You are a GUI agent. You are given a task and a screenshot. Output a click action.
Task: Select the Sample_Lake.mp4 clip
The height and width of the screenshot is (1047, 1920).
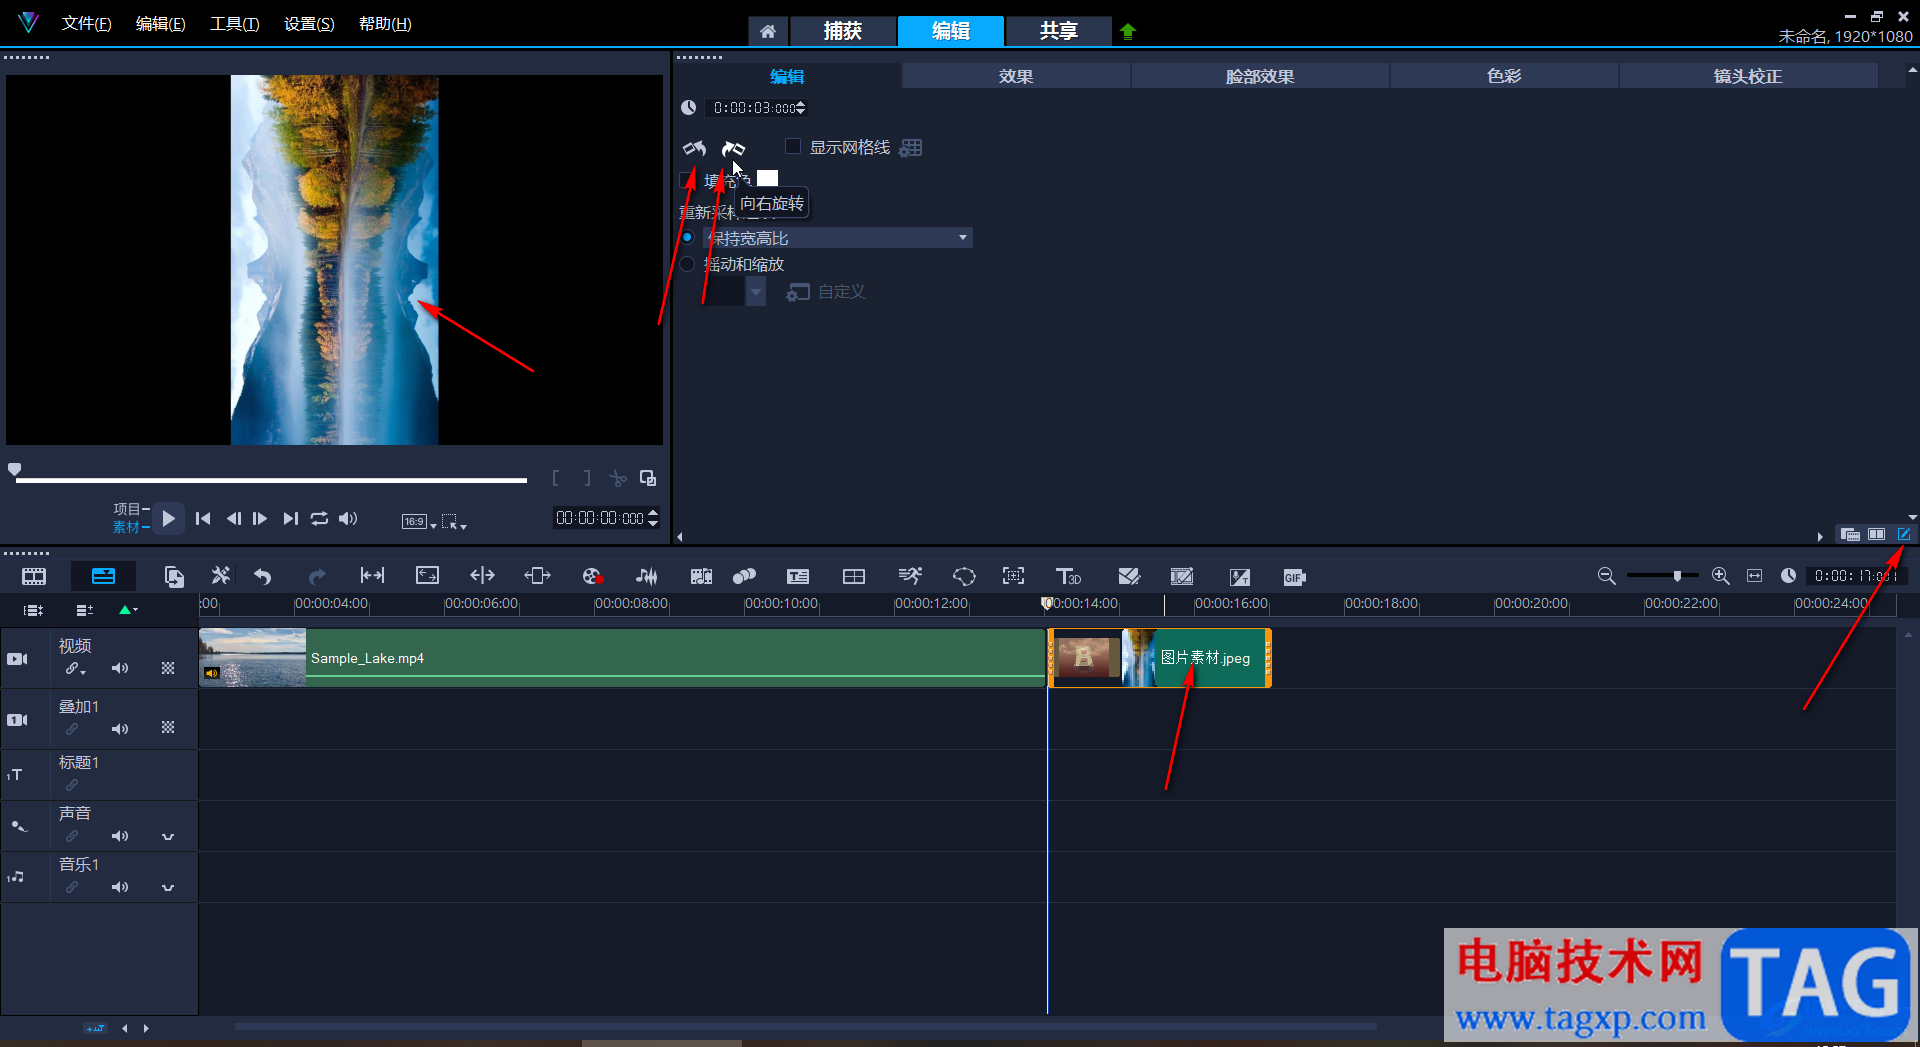click(622, 658)
